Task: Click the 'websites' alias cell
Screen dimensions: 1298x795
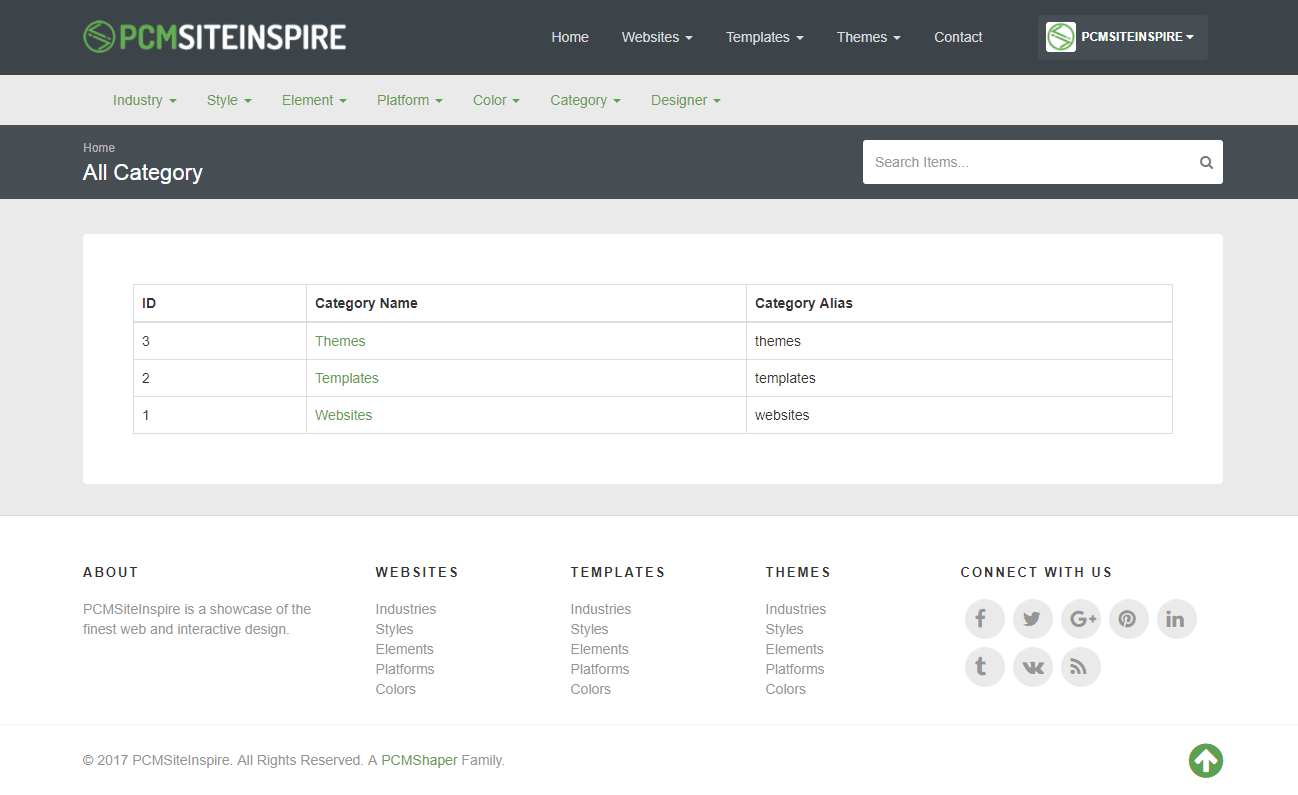Action: pos(959,415)
